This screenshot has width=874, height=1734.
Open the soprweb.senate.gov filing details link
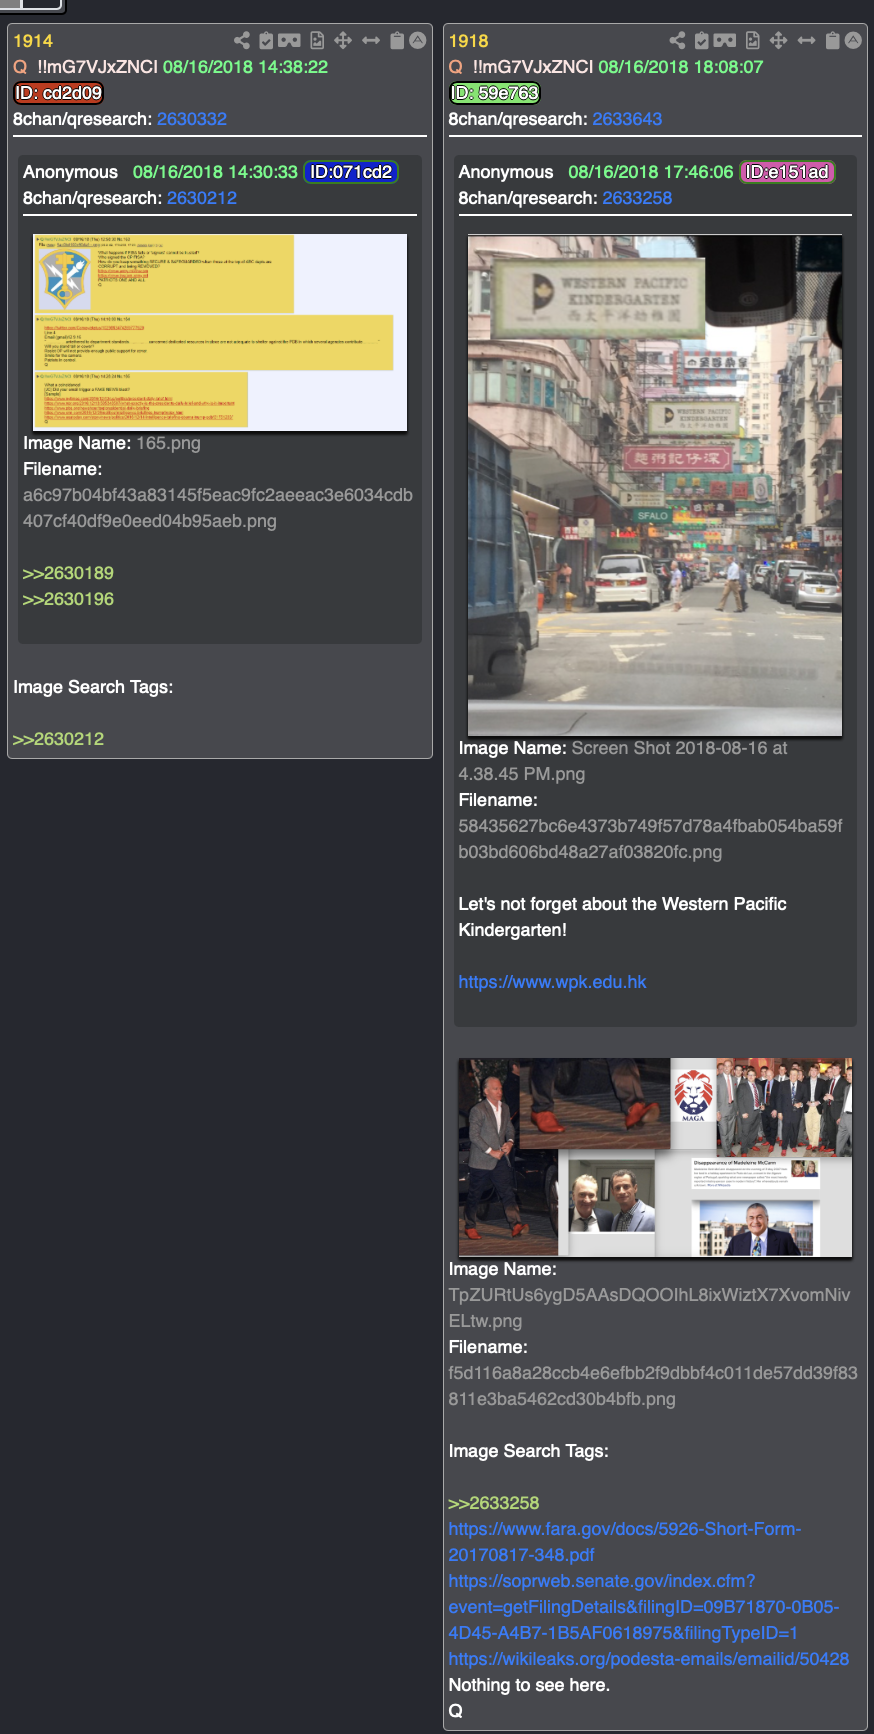[x=643, y=1607]
